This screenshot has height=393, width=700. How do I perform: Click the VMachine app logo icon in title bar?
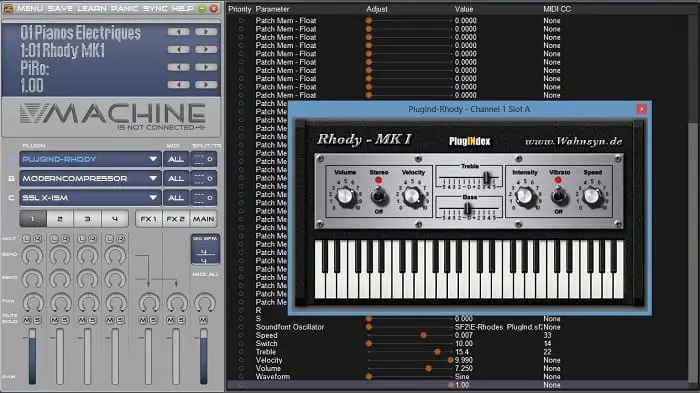click(x=8, y=8)
